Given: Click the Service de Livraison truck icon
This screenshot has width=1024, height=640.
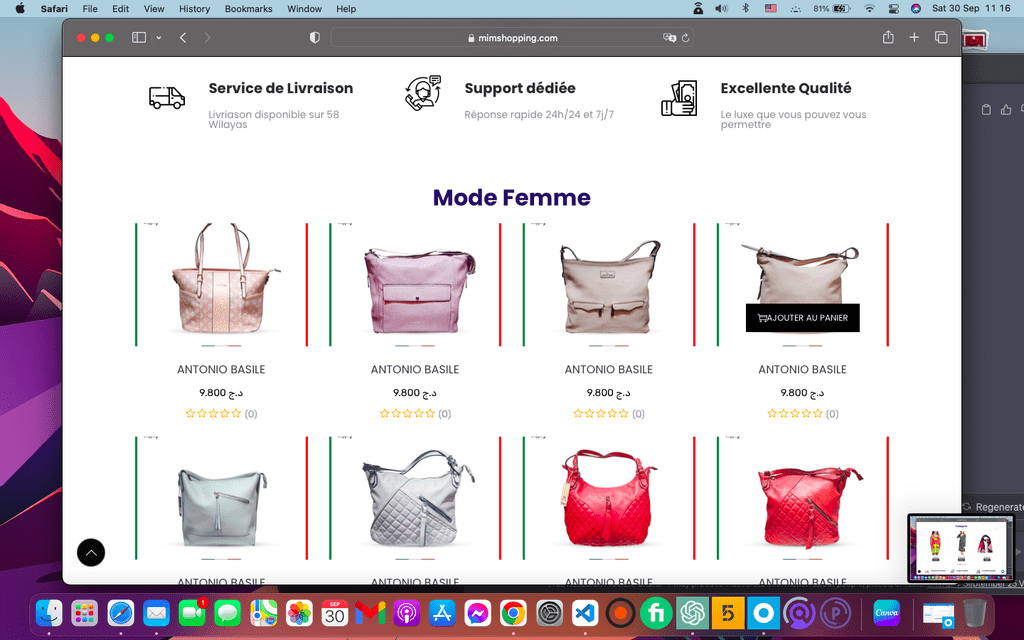Looking at the screenshot, I should [x=167, y=97].
